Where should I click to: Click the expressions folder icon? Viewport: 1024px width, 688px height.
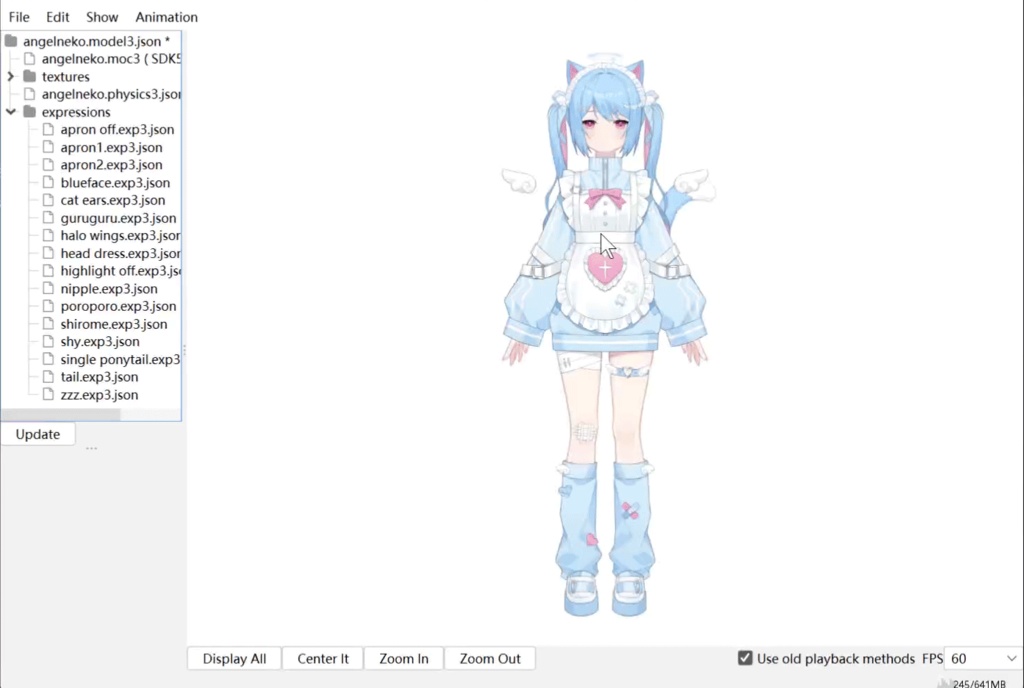[x=28, y=112]
